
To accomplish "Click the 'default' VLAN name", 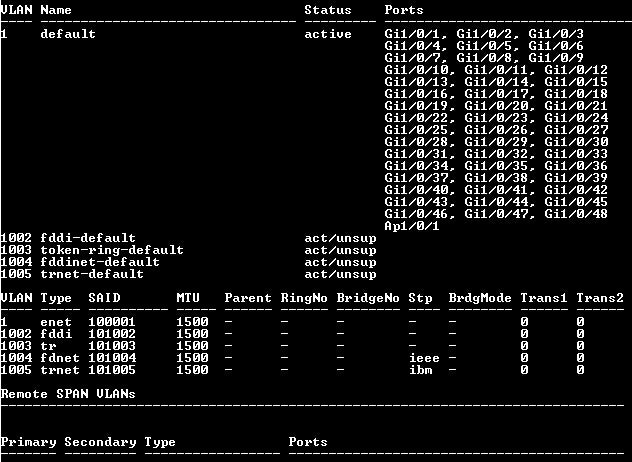I will pos(68,33).
